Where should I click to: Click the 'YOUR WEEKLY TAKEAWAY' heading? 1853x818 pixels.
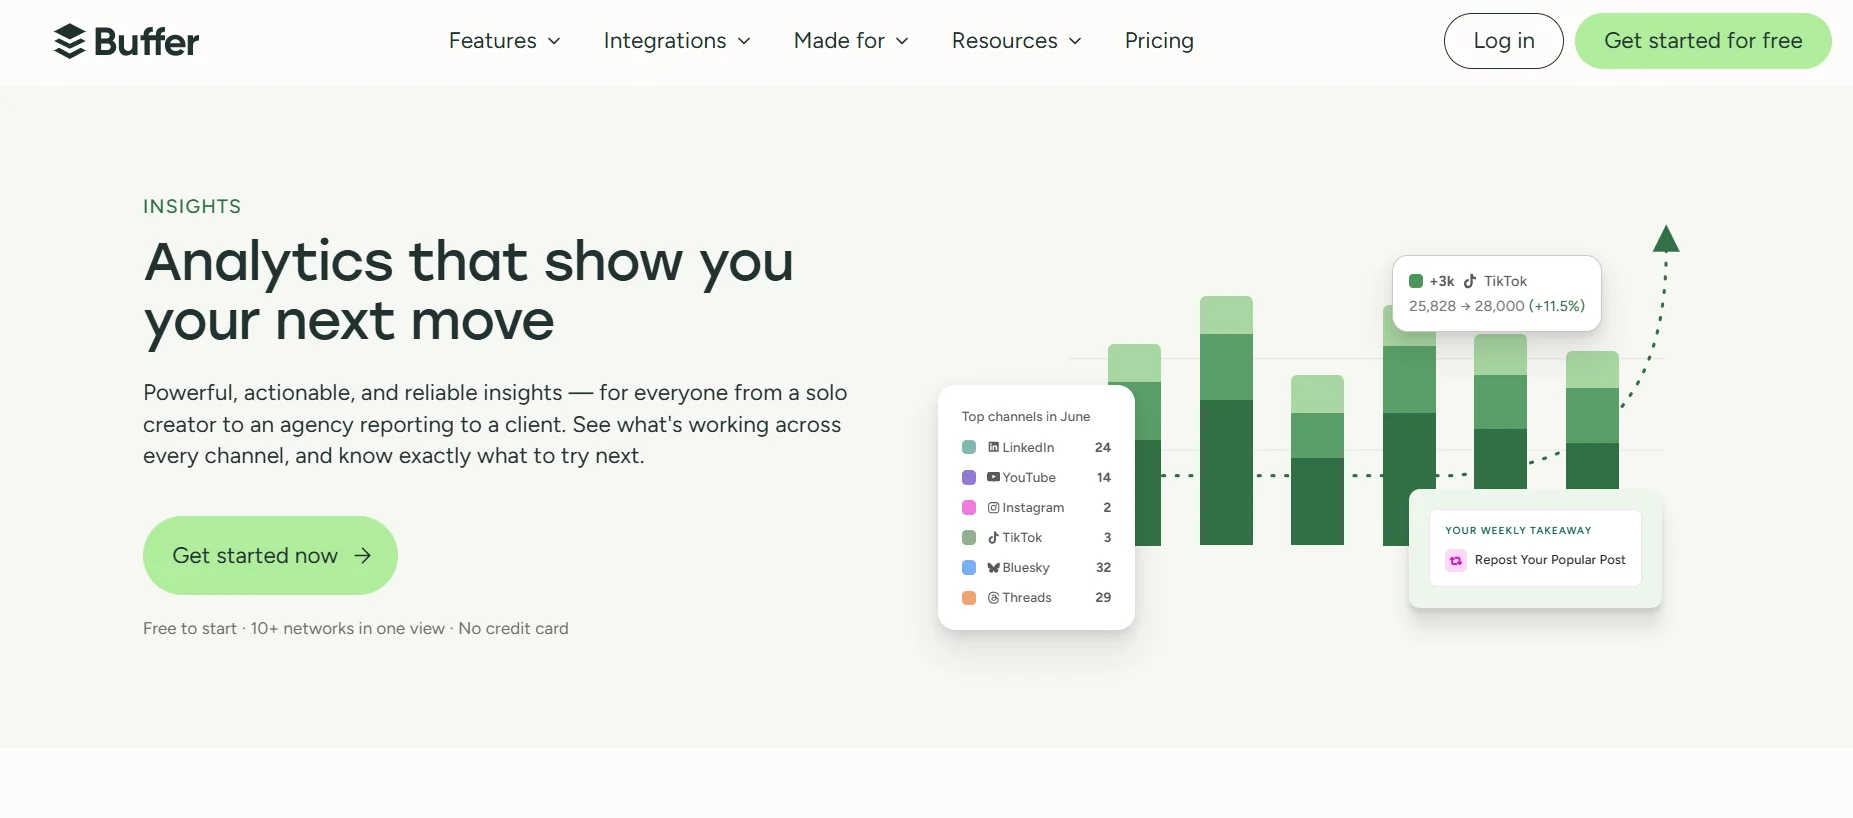[1518, 530]
